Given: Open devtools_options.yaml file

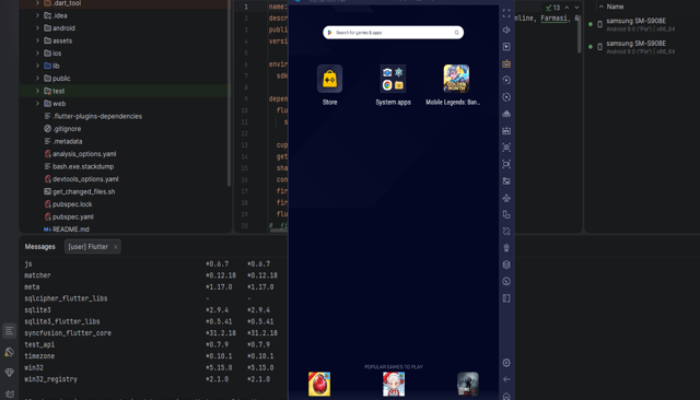Looking at the screenshot, I should tap(86, 179).
